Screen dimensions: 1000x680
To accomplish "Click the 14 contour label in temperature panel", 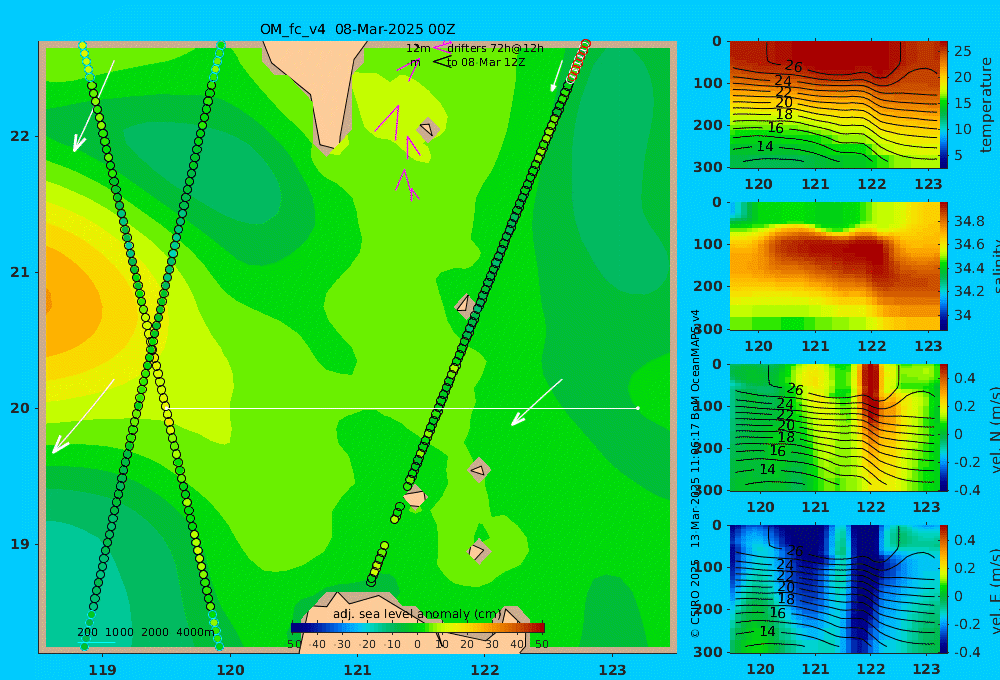I will 765,147.
